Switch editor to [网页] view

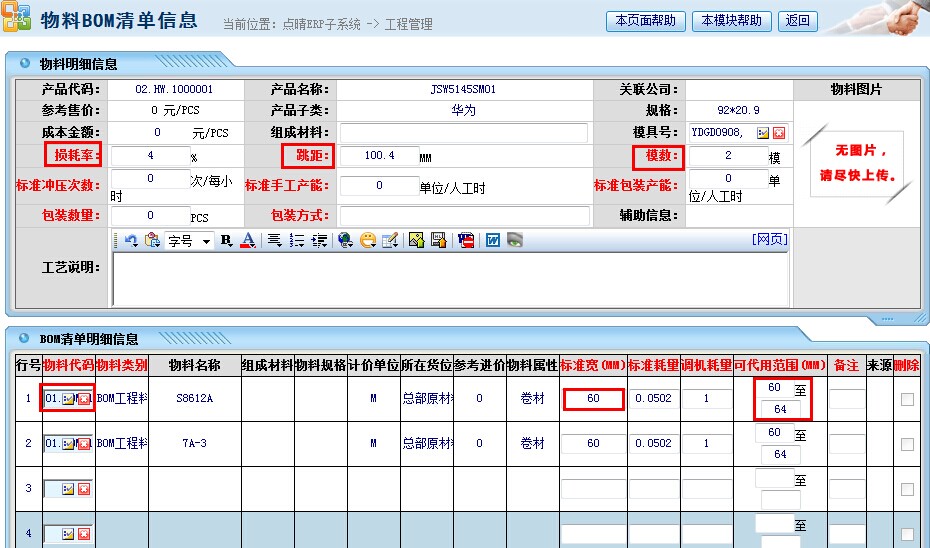click(769, 239)
